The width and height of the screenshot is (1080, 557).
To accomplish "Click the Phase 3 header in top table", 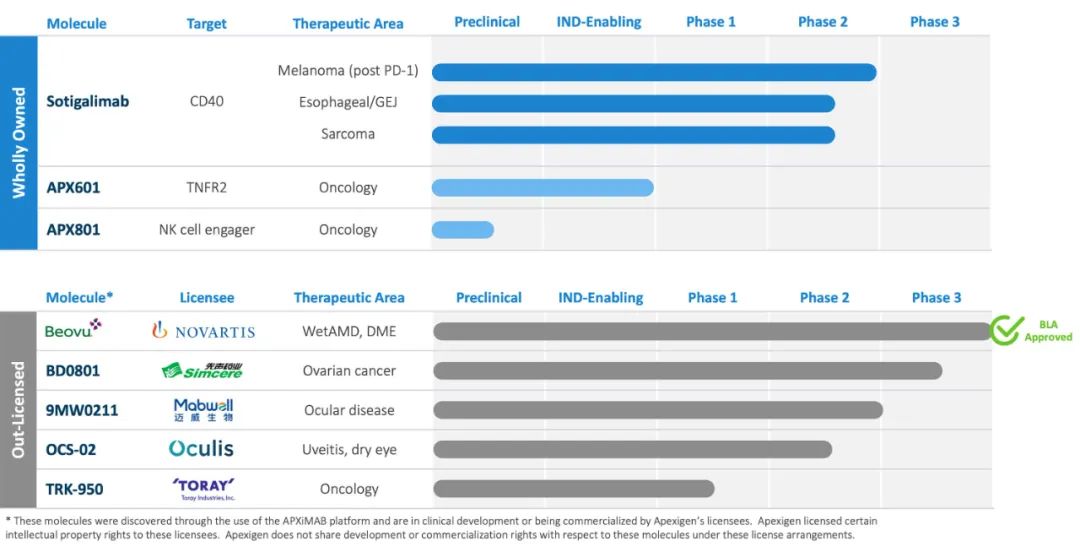I will [934, 22].
